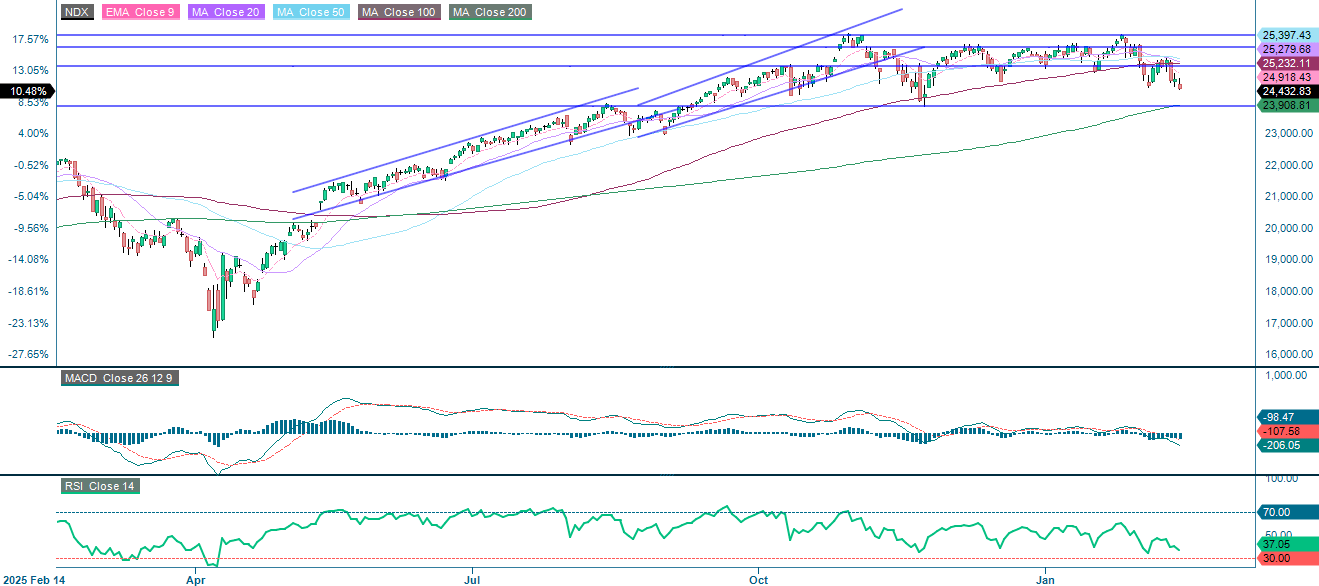Click the MA Close 200 legend label
This screenshot has width=1319, height=586.
click(x=490, y=12)
